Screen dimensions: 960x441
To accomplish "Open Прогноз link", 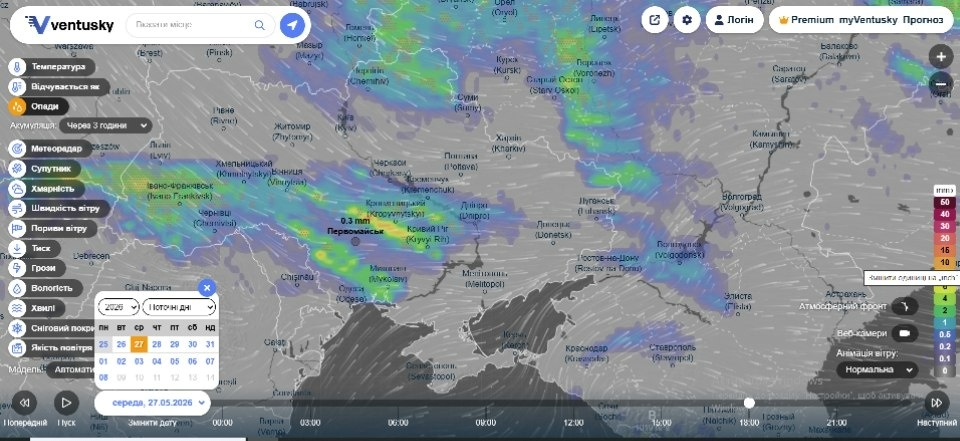I will (x=923, y=20).
